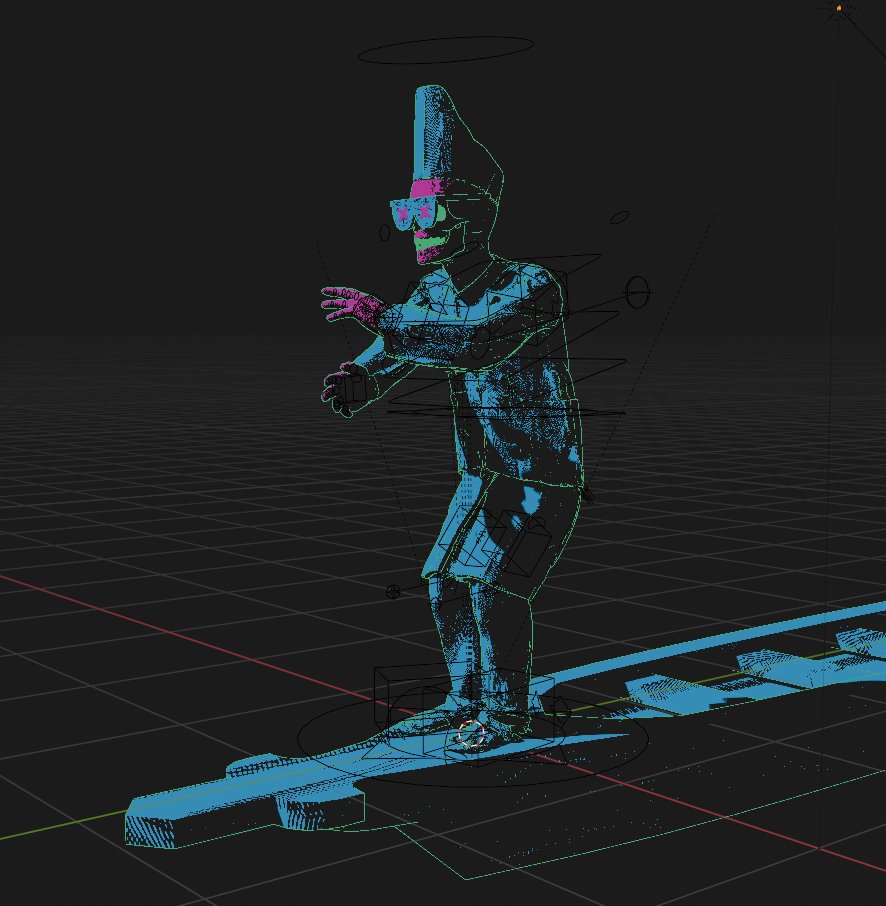Select the orange point light object
Screen dimensions: 886x906
click(x=839, y=8)
